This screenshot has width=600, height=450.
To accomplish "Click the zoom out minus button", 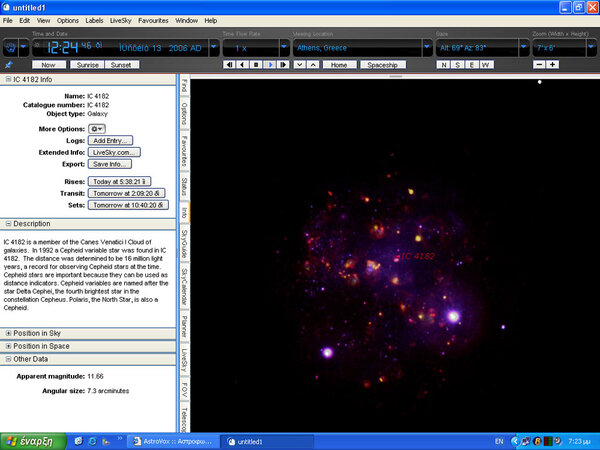I will 540,64.
